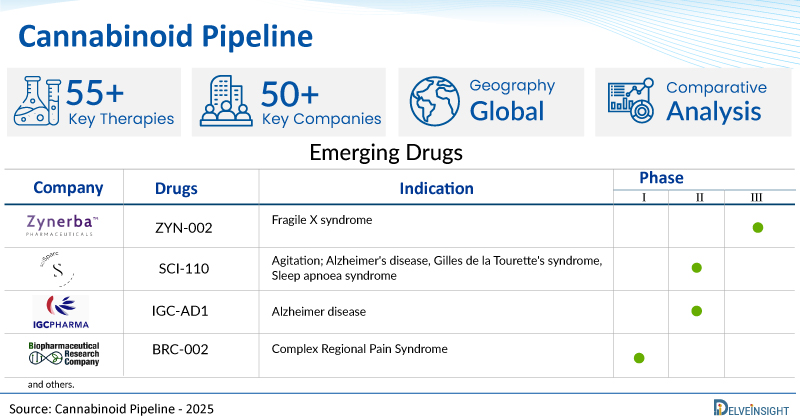Viewport: 800px width, 420px height.
Task: Open the BRC-002 drug entry
Action: (180, 350)
